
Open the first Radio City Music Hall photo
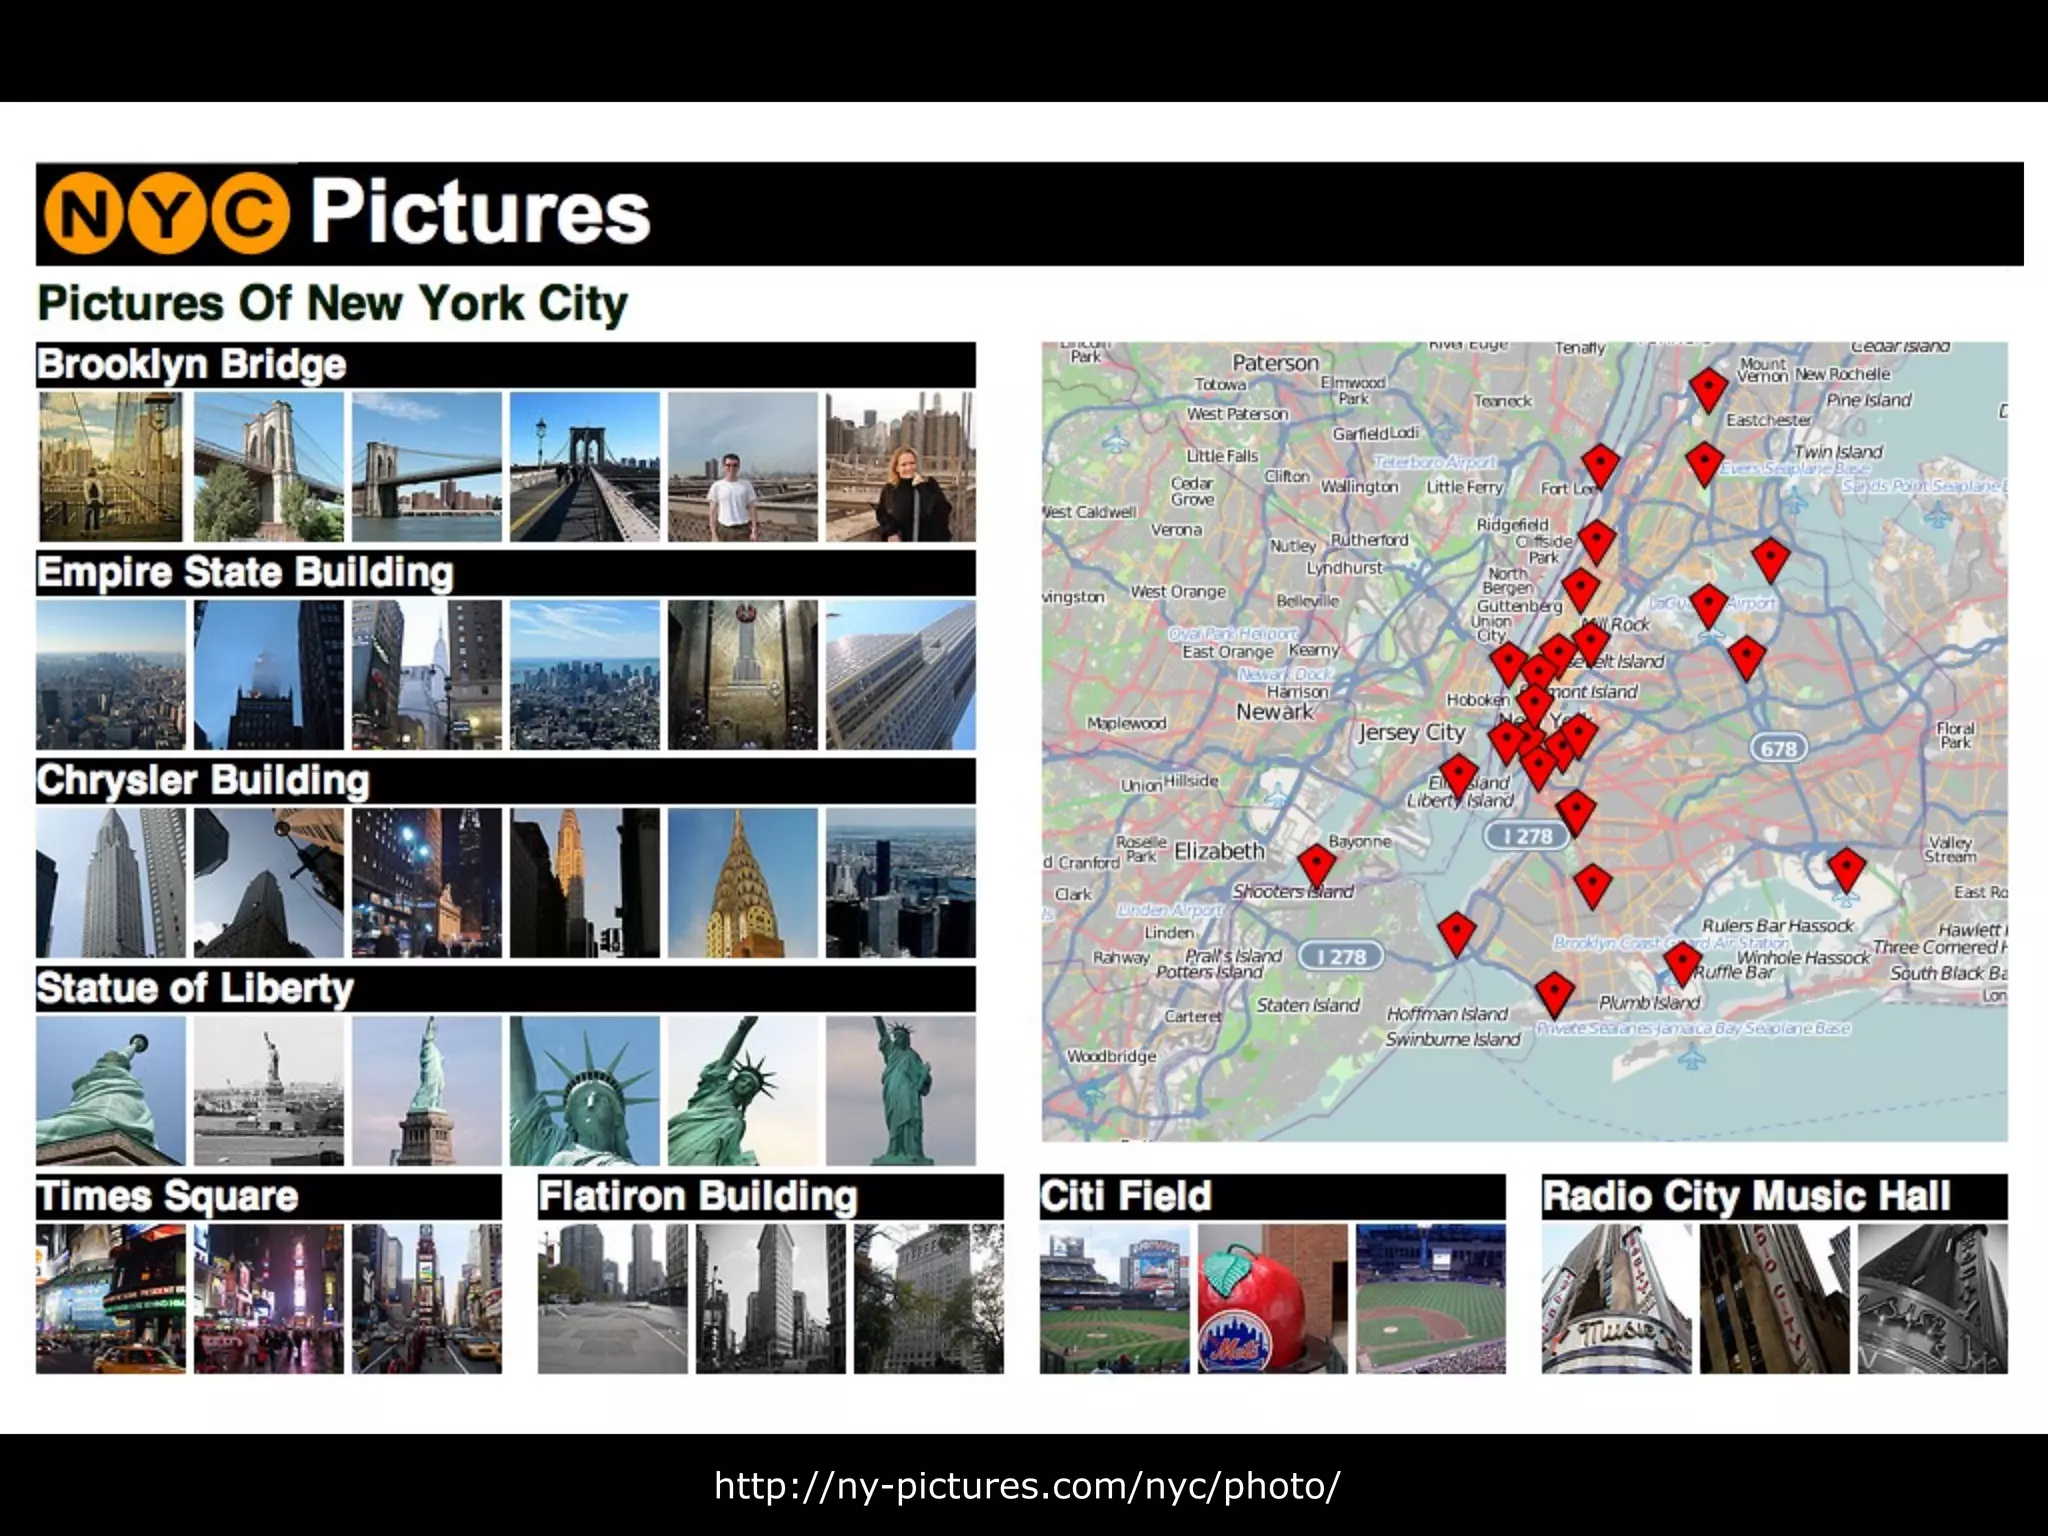(x=1617, y=1299)
